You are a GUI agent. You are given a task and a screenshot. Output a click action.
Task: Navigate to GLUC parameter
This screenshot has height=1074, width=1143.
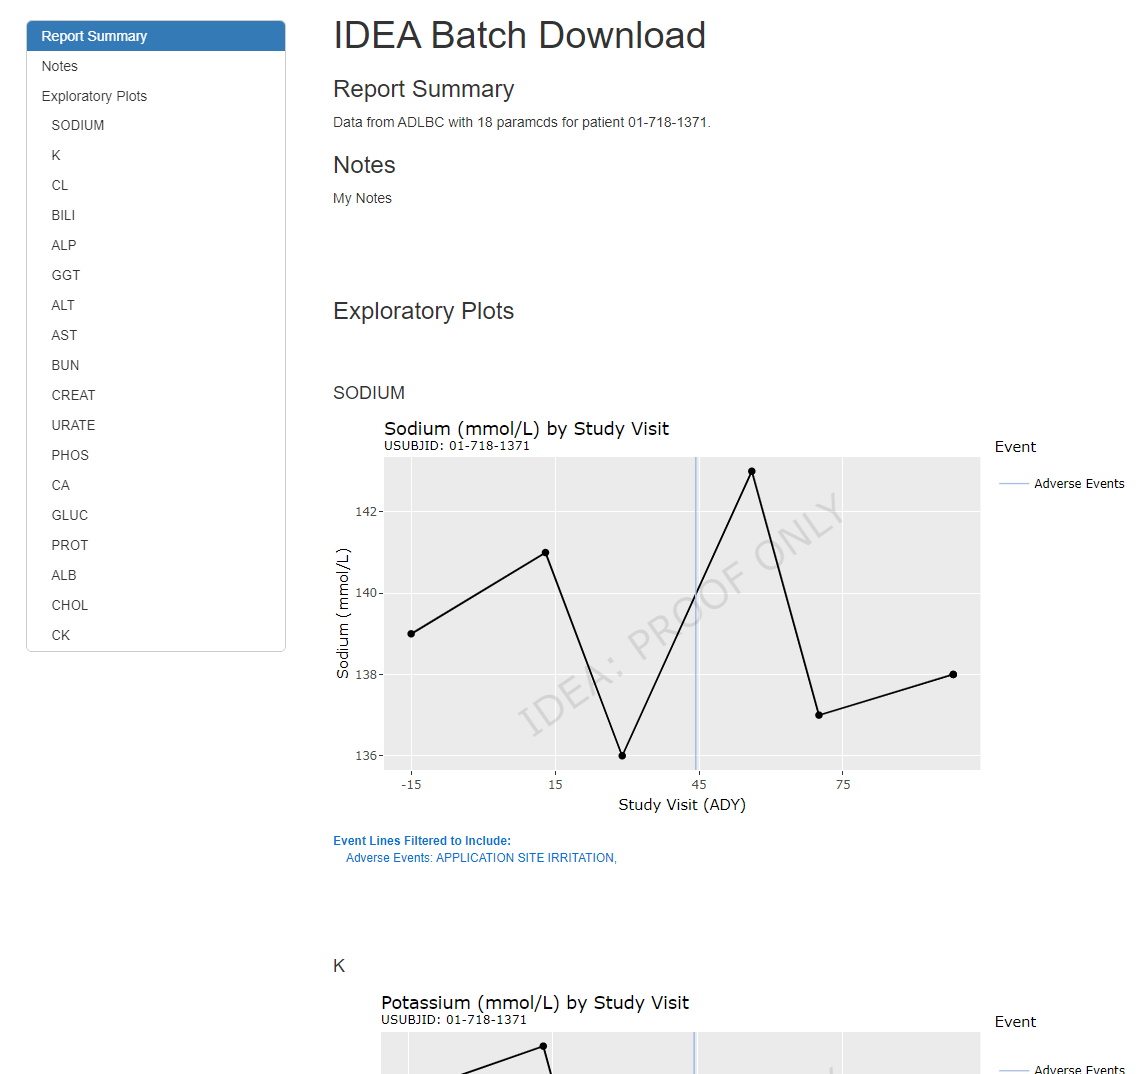tap(155, 515)
